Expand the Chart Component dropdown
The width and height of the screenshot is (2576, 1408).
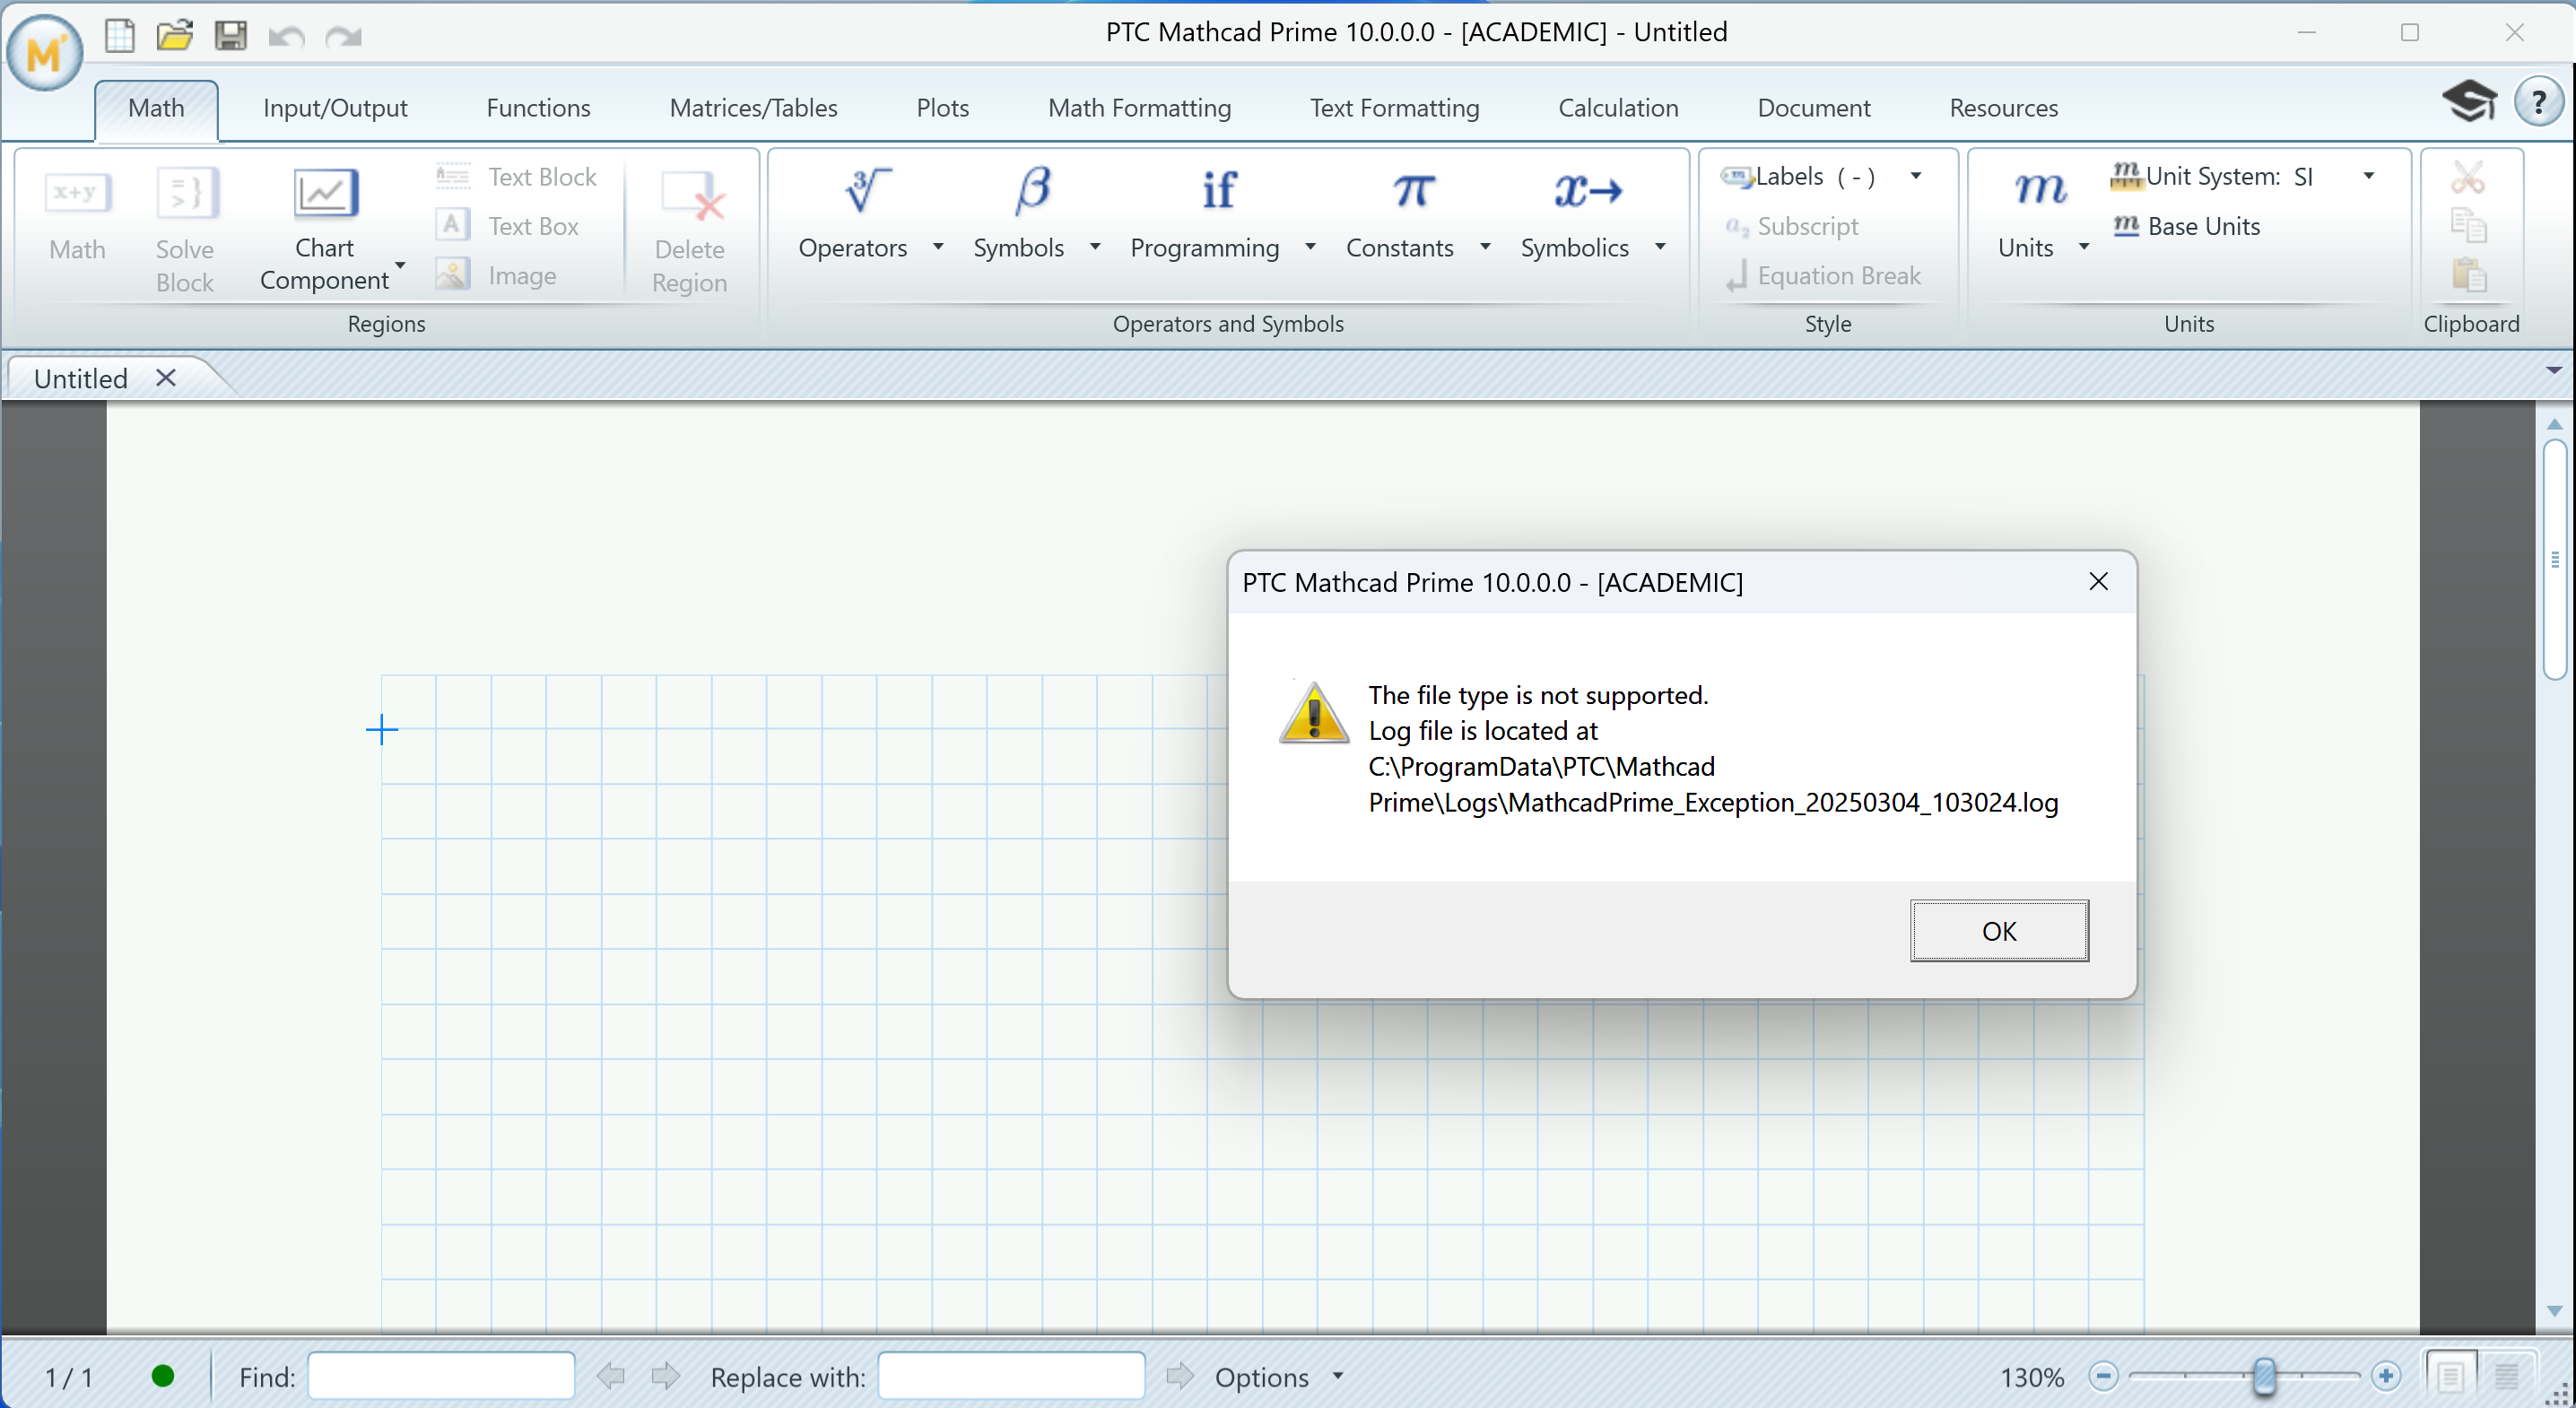point(401,268)
